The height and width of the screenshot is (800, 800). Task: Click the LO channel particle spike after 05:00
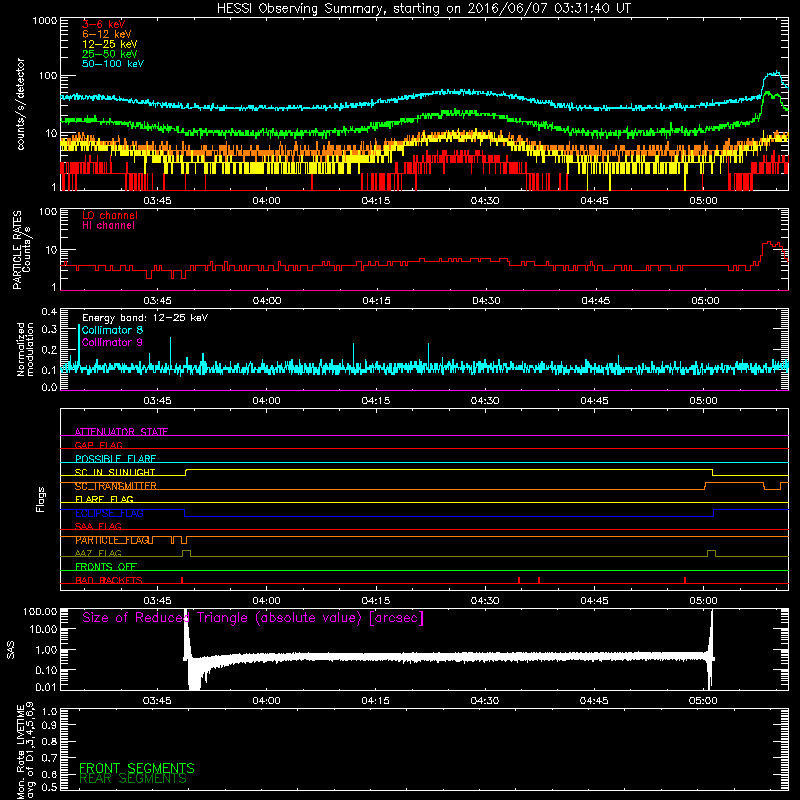[771, 244]
